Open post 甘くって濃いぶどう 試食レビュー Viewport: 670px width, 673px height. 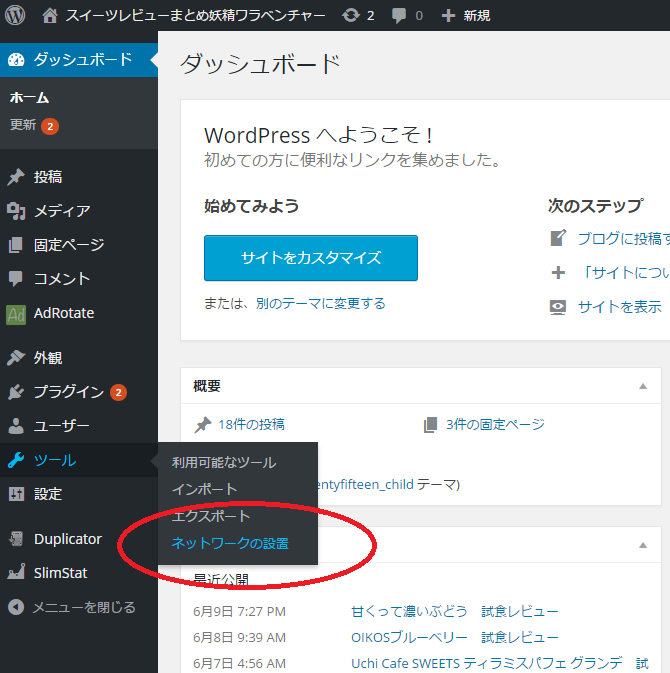(x=455, y=611)
